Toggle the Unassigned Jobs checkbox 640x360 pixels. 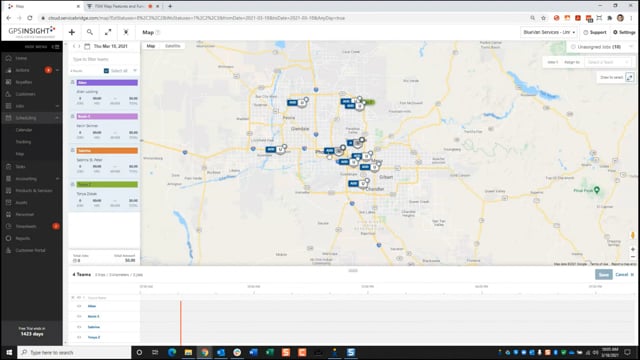click(x=573, y=47)
